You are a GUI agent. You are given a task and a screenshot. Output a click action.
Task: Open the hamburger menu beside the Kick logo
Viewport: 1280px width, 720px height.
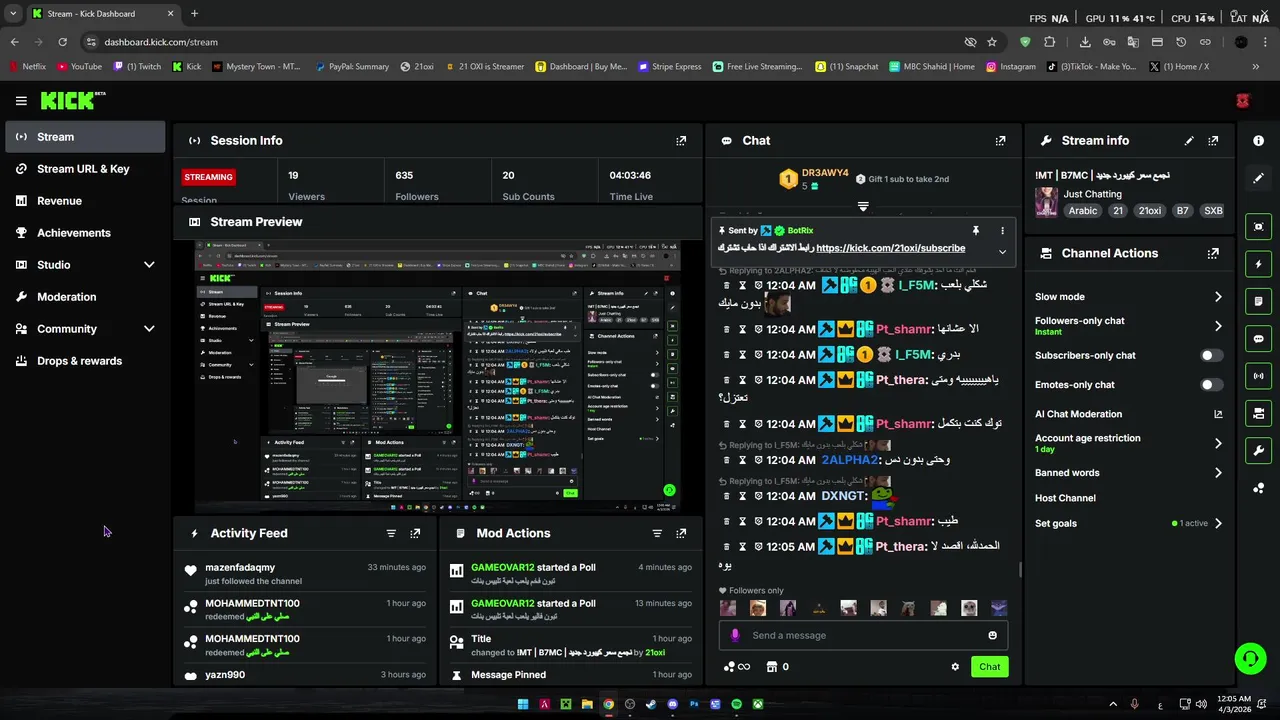(21, 101)
